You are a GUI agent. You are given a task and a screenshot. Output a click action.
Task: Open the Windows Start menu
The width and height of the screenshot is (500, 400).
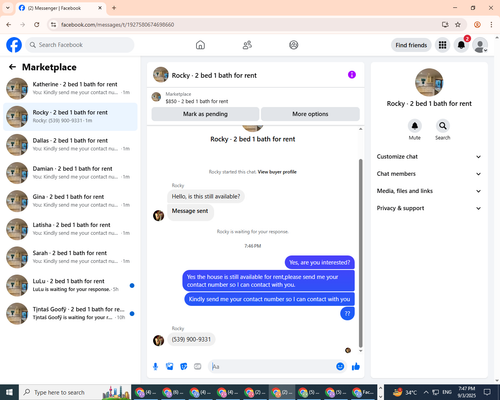coord(9,392)
